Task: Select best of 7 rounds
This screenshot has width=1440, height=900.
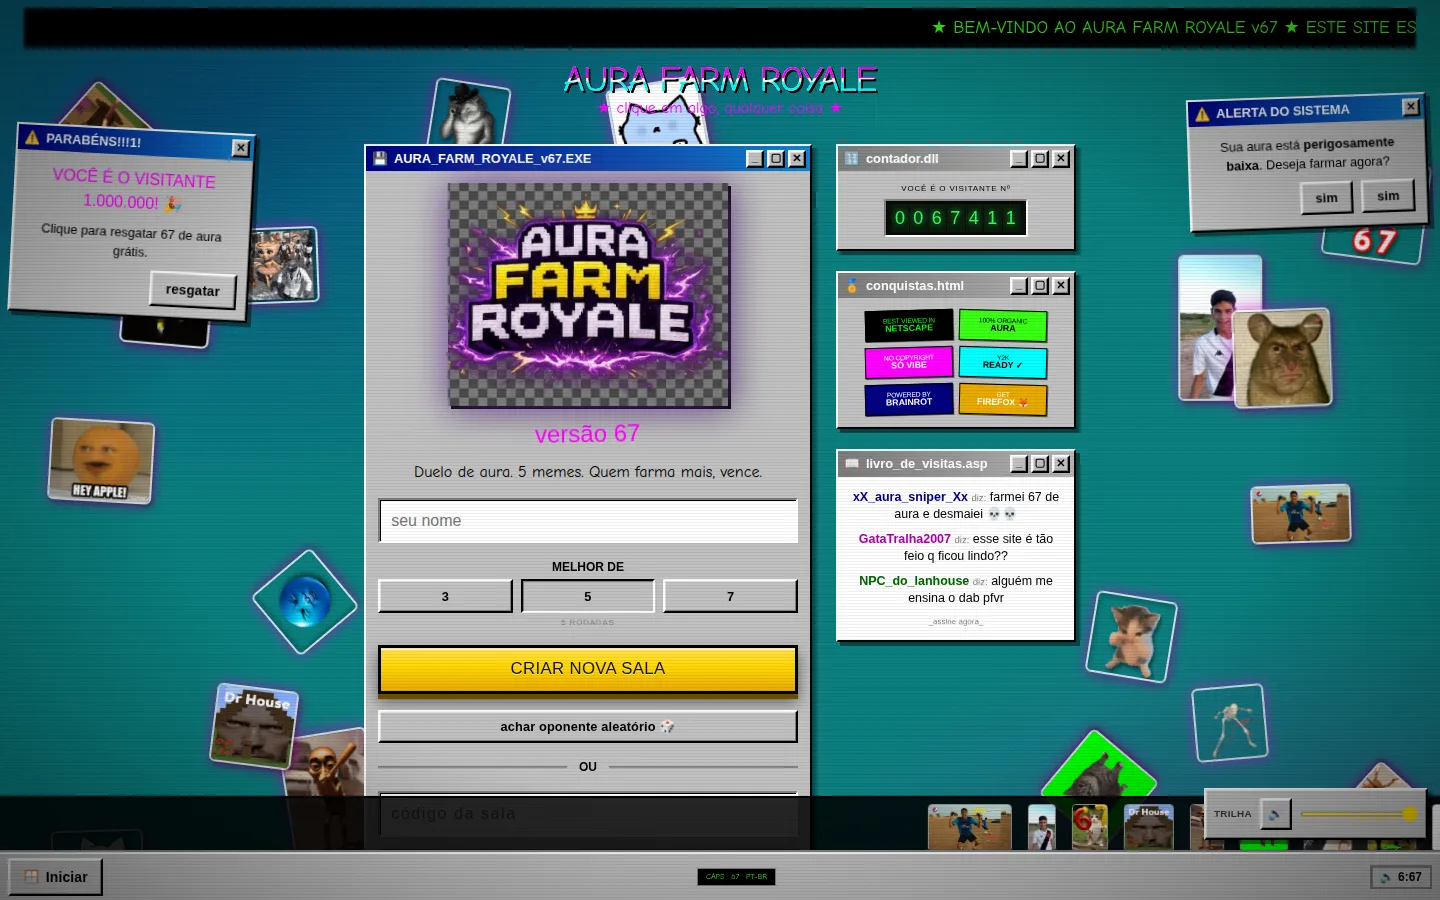Action: pos(730,596)
